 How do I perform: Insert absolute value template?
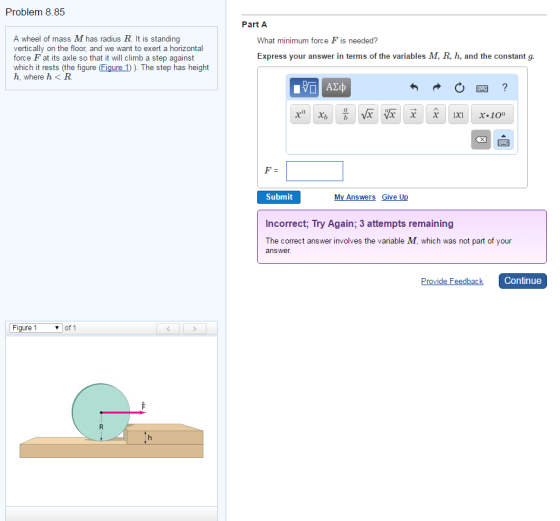(x=458, y=114)
